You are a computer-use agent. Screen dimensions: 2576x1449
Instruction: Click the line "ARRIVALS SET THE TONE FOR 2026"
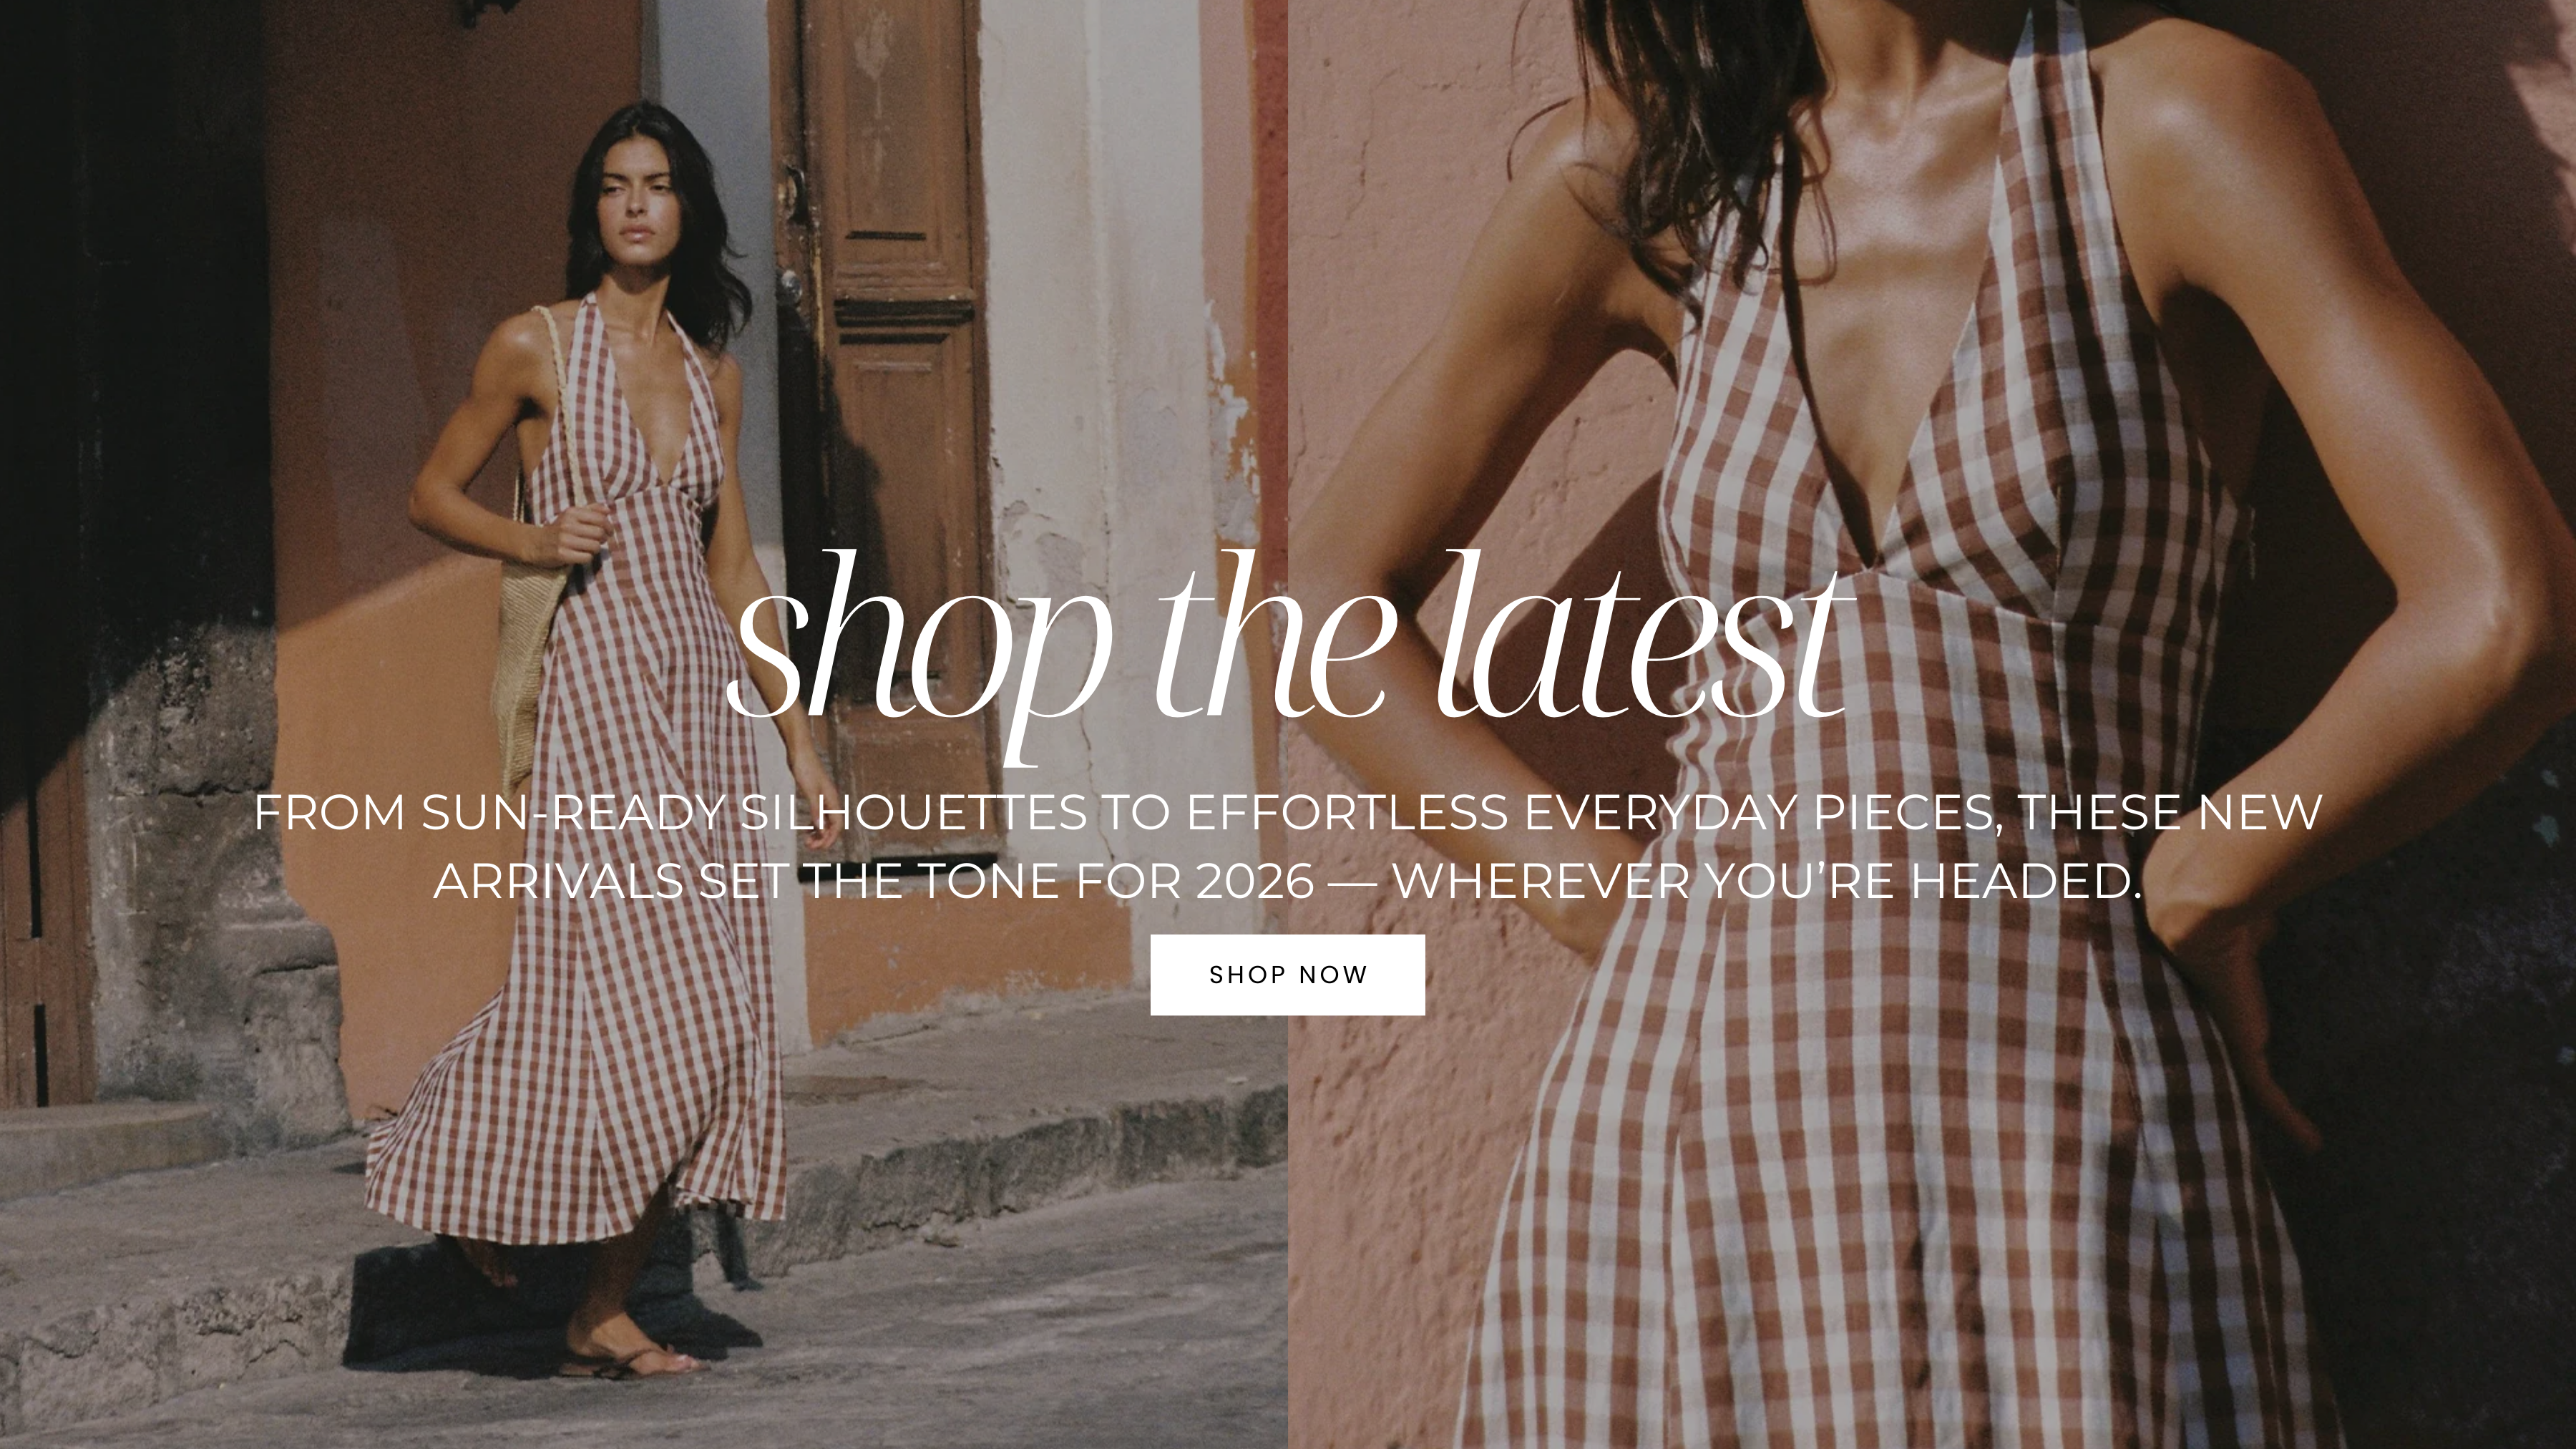click(x=873, y=882)
